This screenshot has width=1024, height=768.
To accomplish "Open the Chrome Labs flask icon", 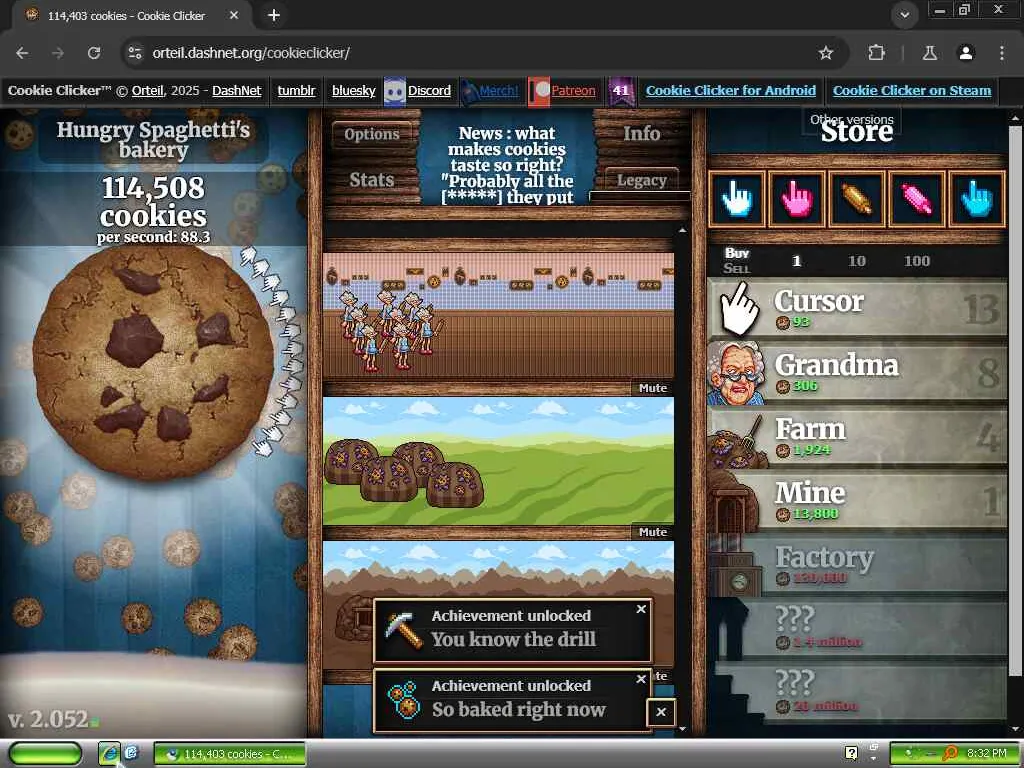I will 929,53.
